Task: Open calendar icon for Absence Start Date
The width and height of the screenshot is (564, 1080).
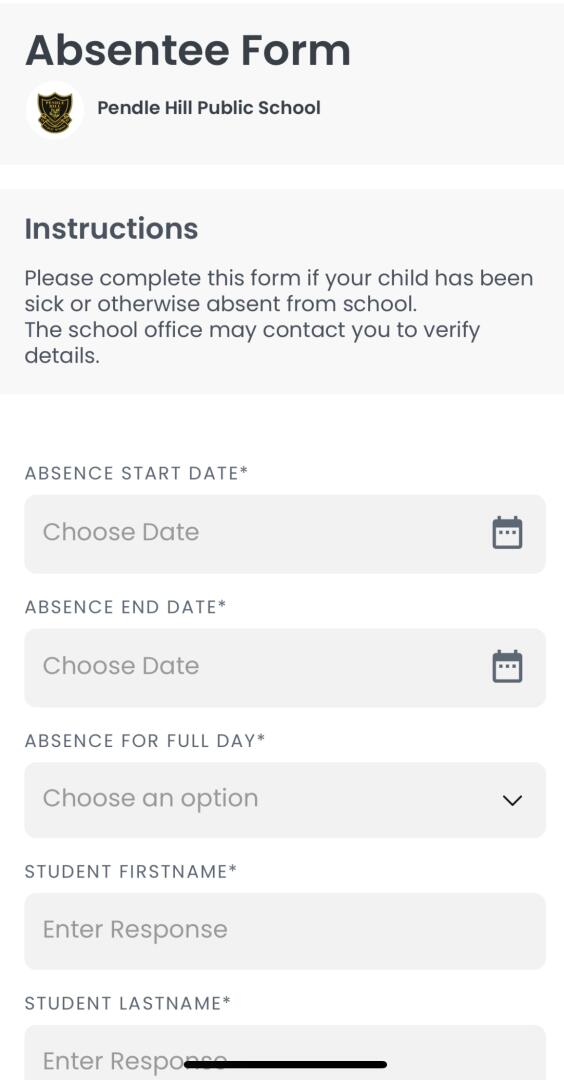Action: click(x=508, y=532)
